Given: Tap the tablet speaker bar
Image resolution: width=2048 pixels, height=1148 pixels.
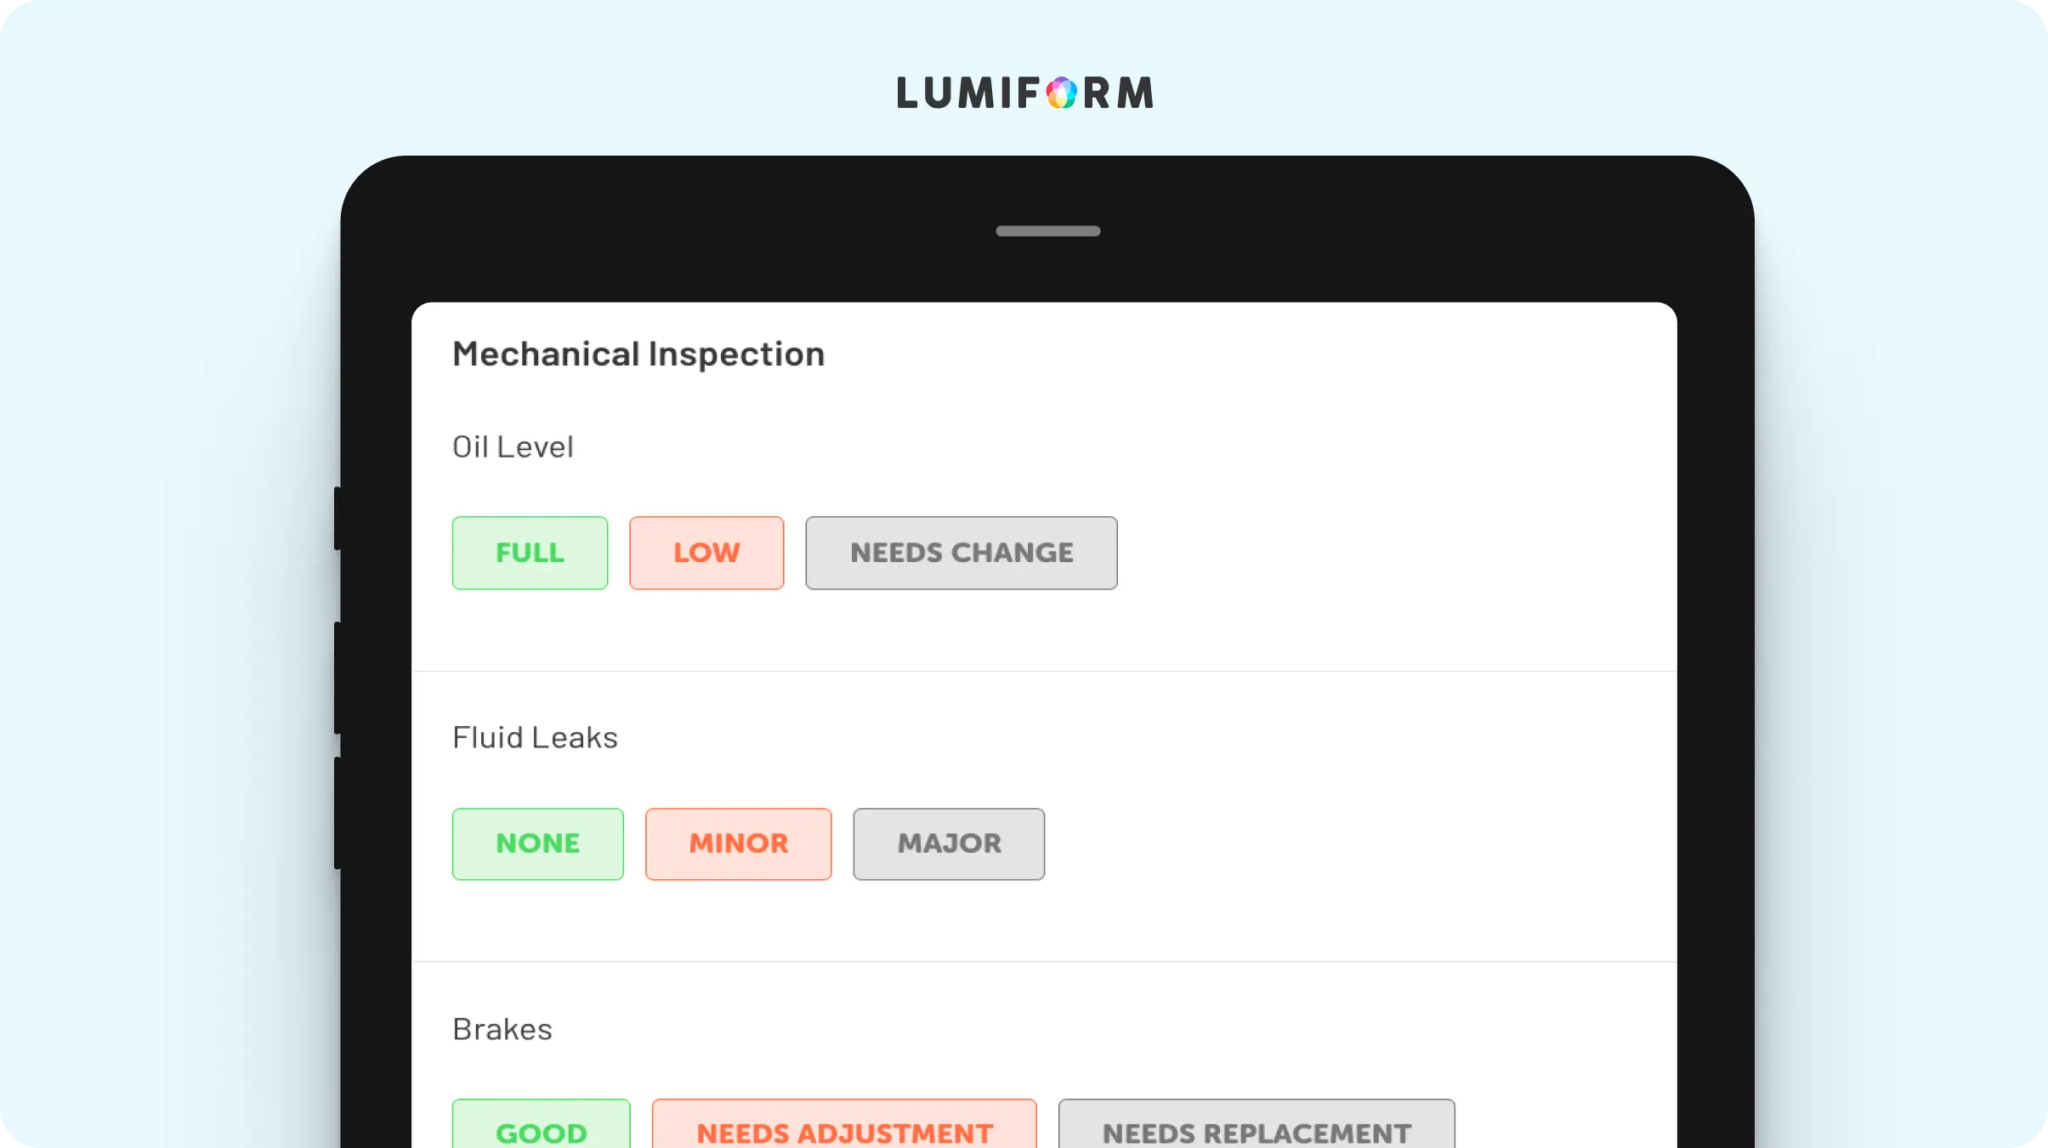Looking at the screenshot, I should pos(1048,231).
